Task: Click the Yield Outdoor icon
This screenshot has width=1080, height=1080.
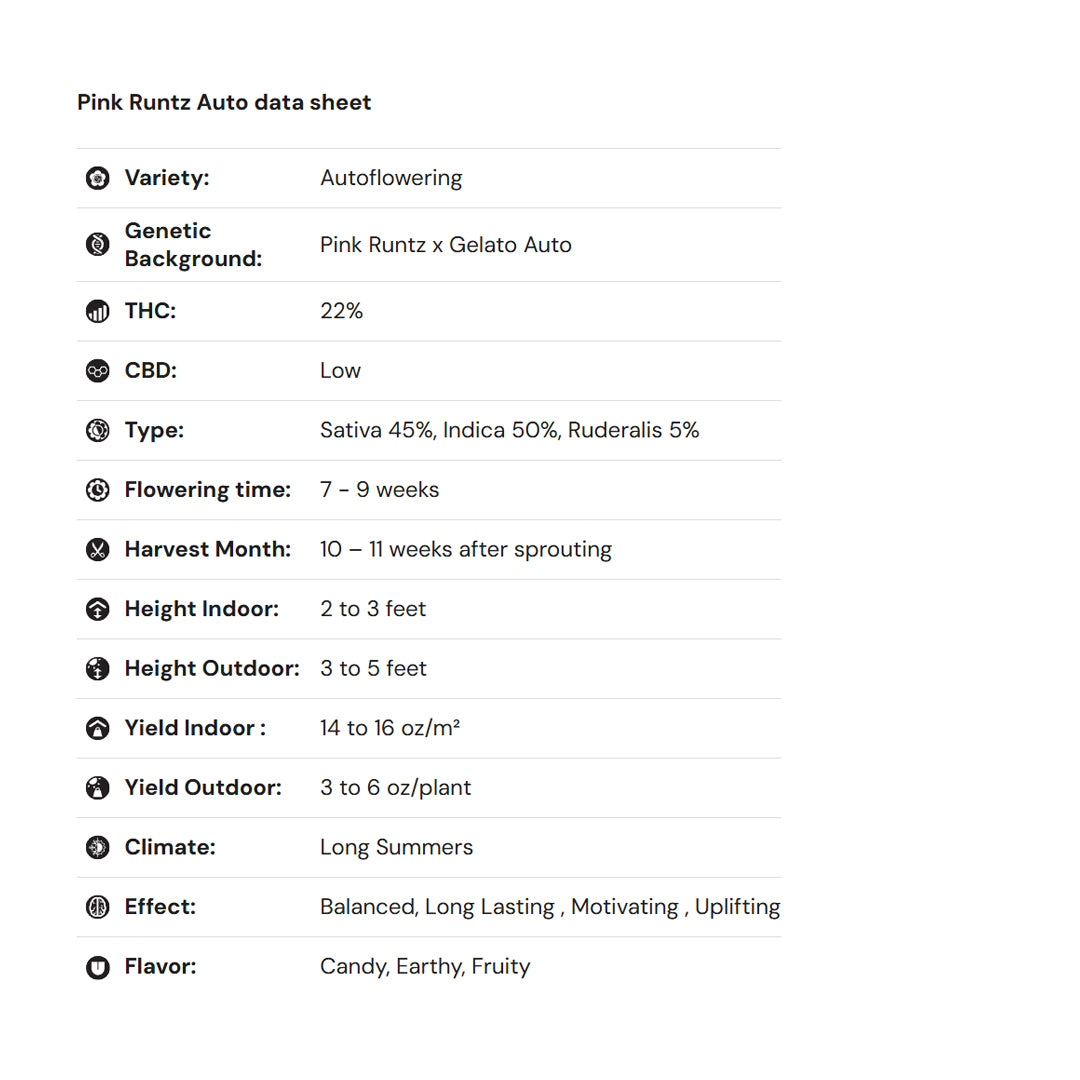Action: click(97, 788)
